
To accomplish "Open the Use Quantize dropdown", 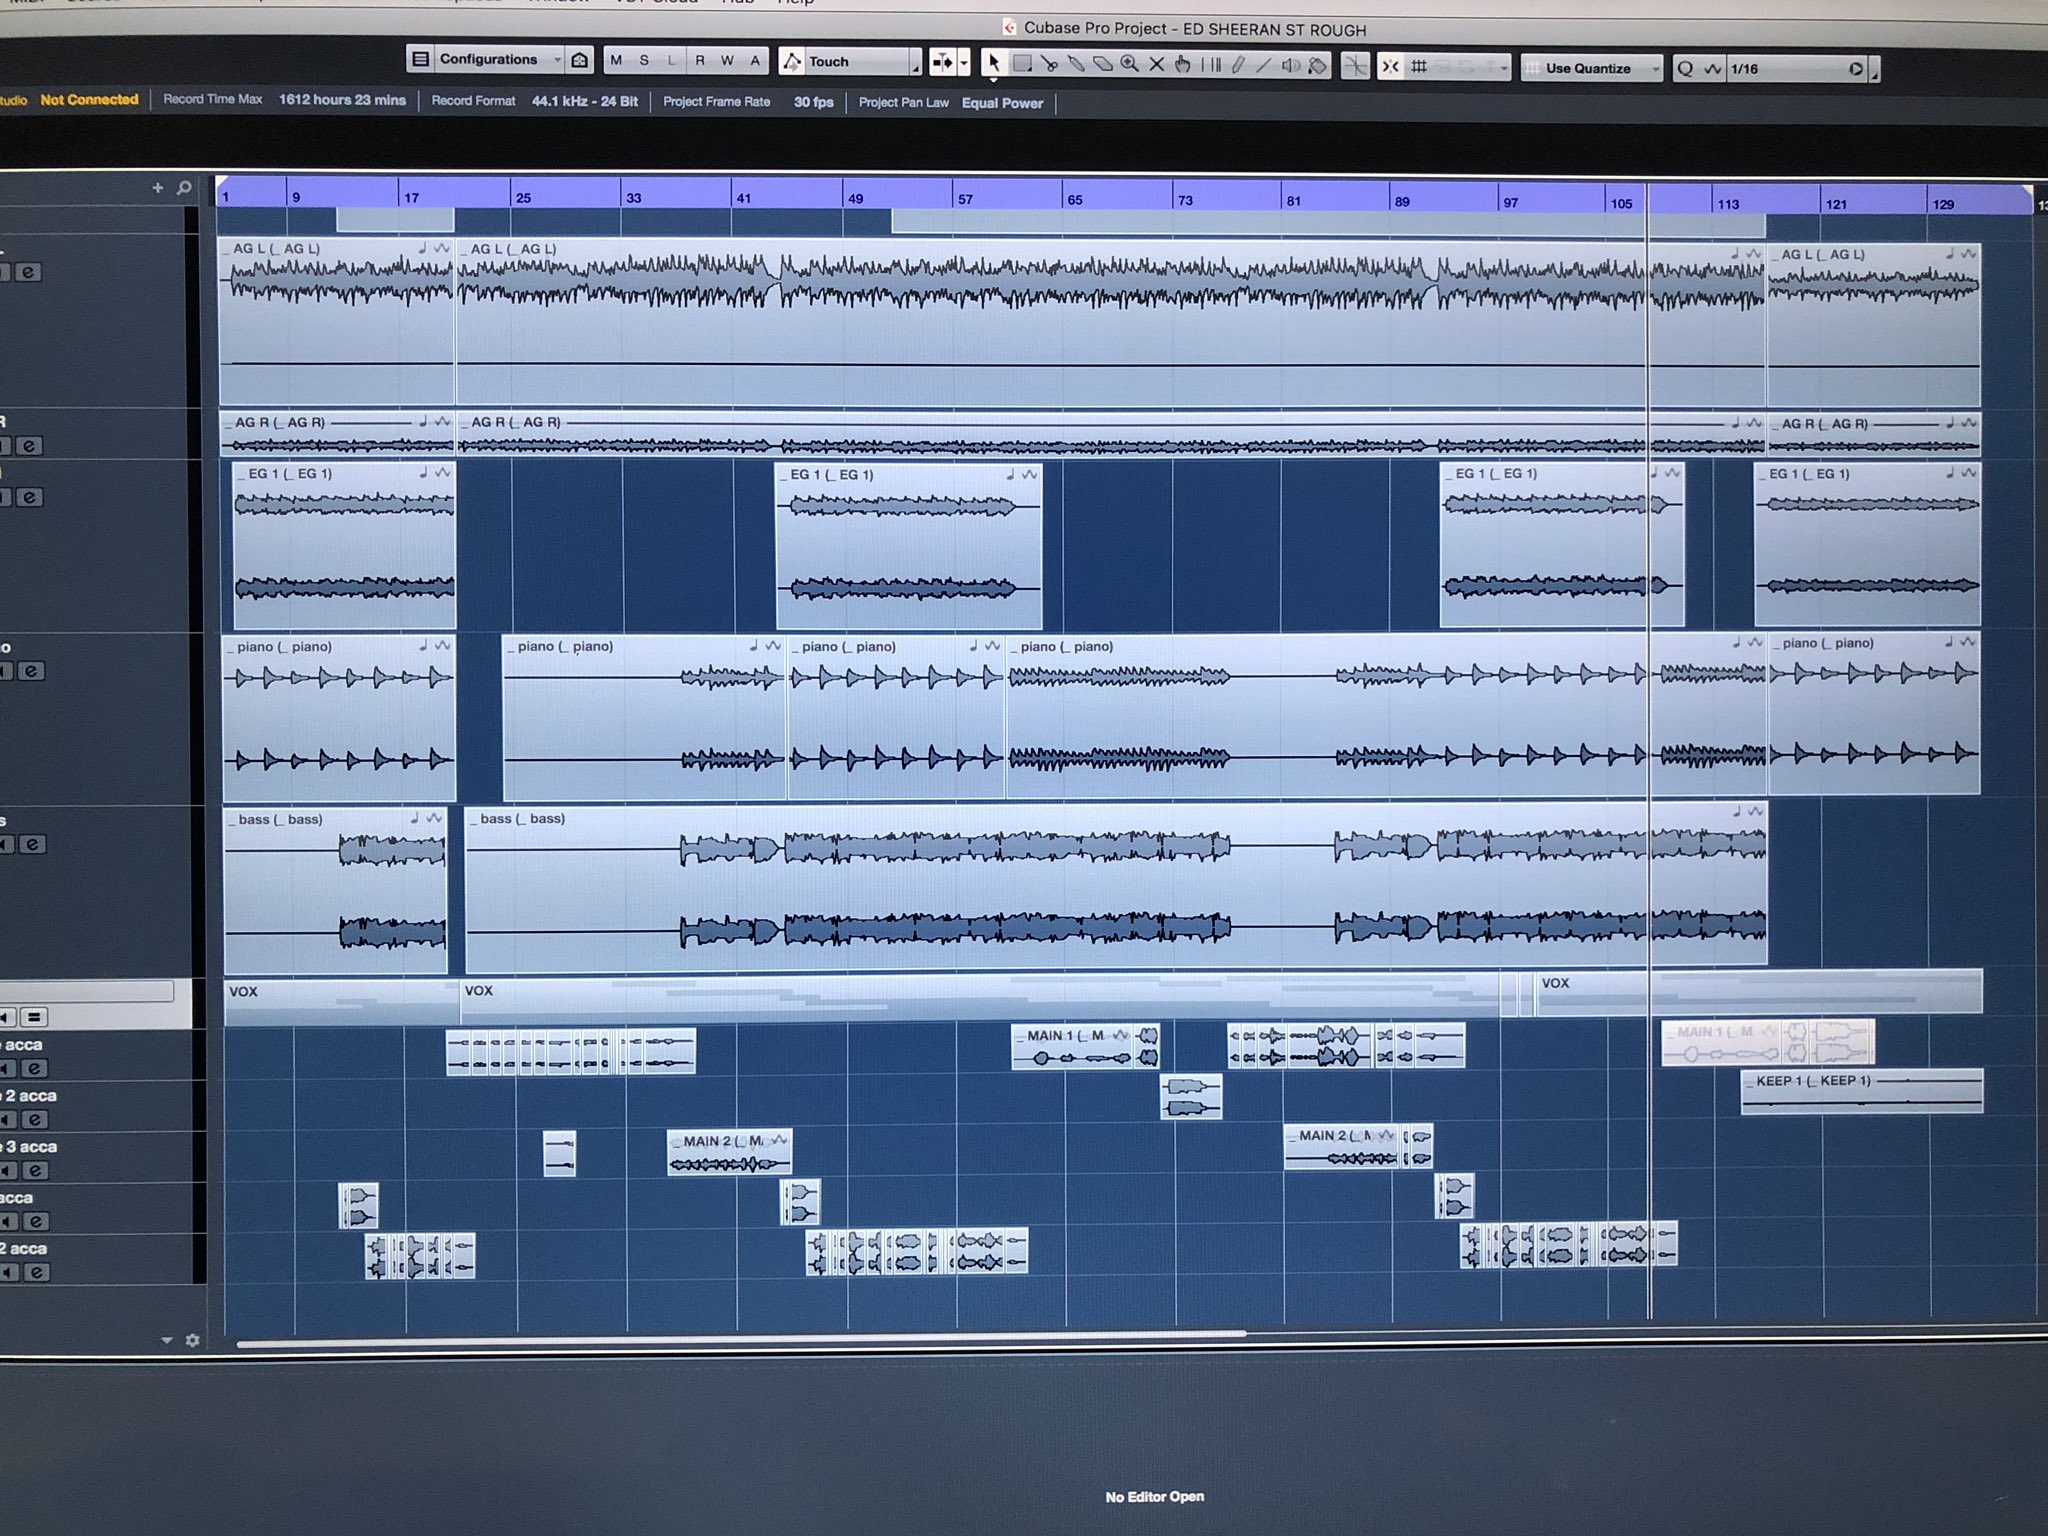I will click(x=1592, y=68).
